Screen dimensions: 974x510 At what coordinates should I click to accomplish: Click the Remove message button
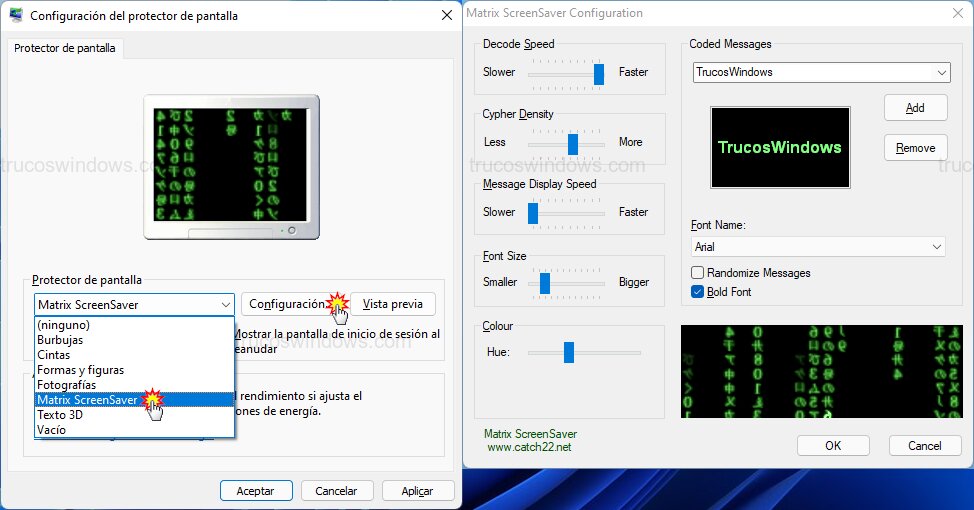coord(915,148)
